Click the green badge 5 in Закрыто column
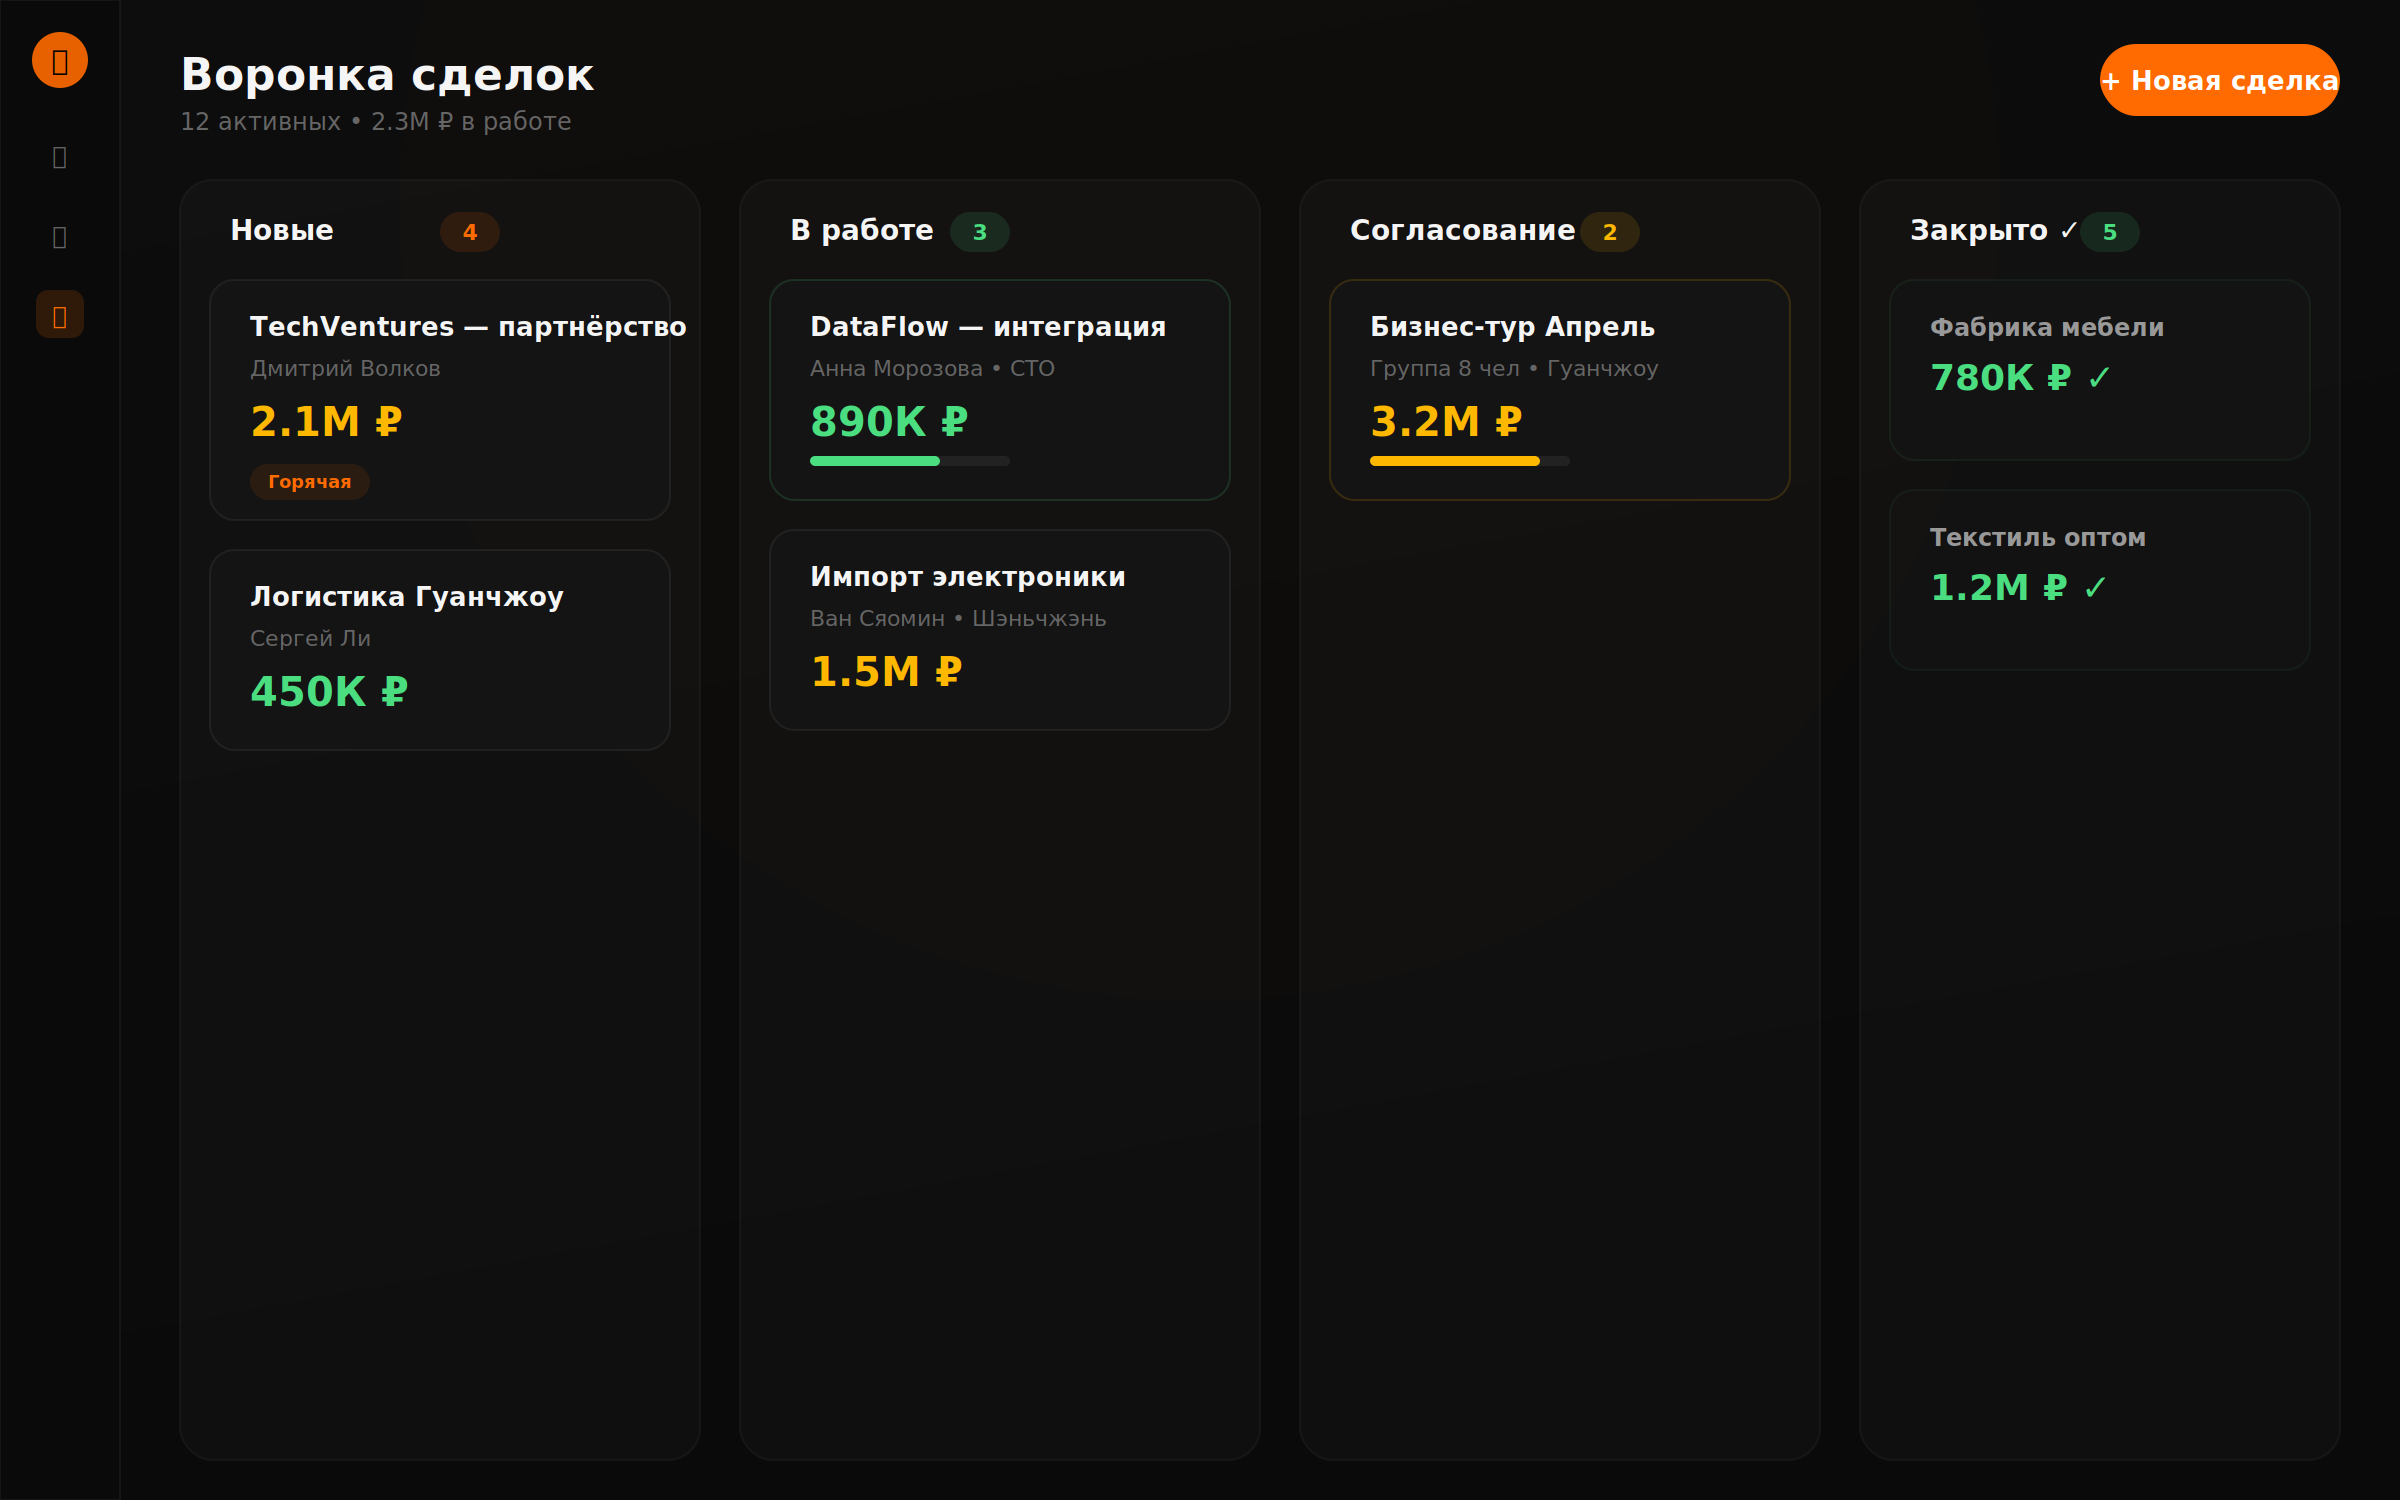This screenshot has width=2400, height=1500. coord(2109,232)
